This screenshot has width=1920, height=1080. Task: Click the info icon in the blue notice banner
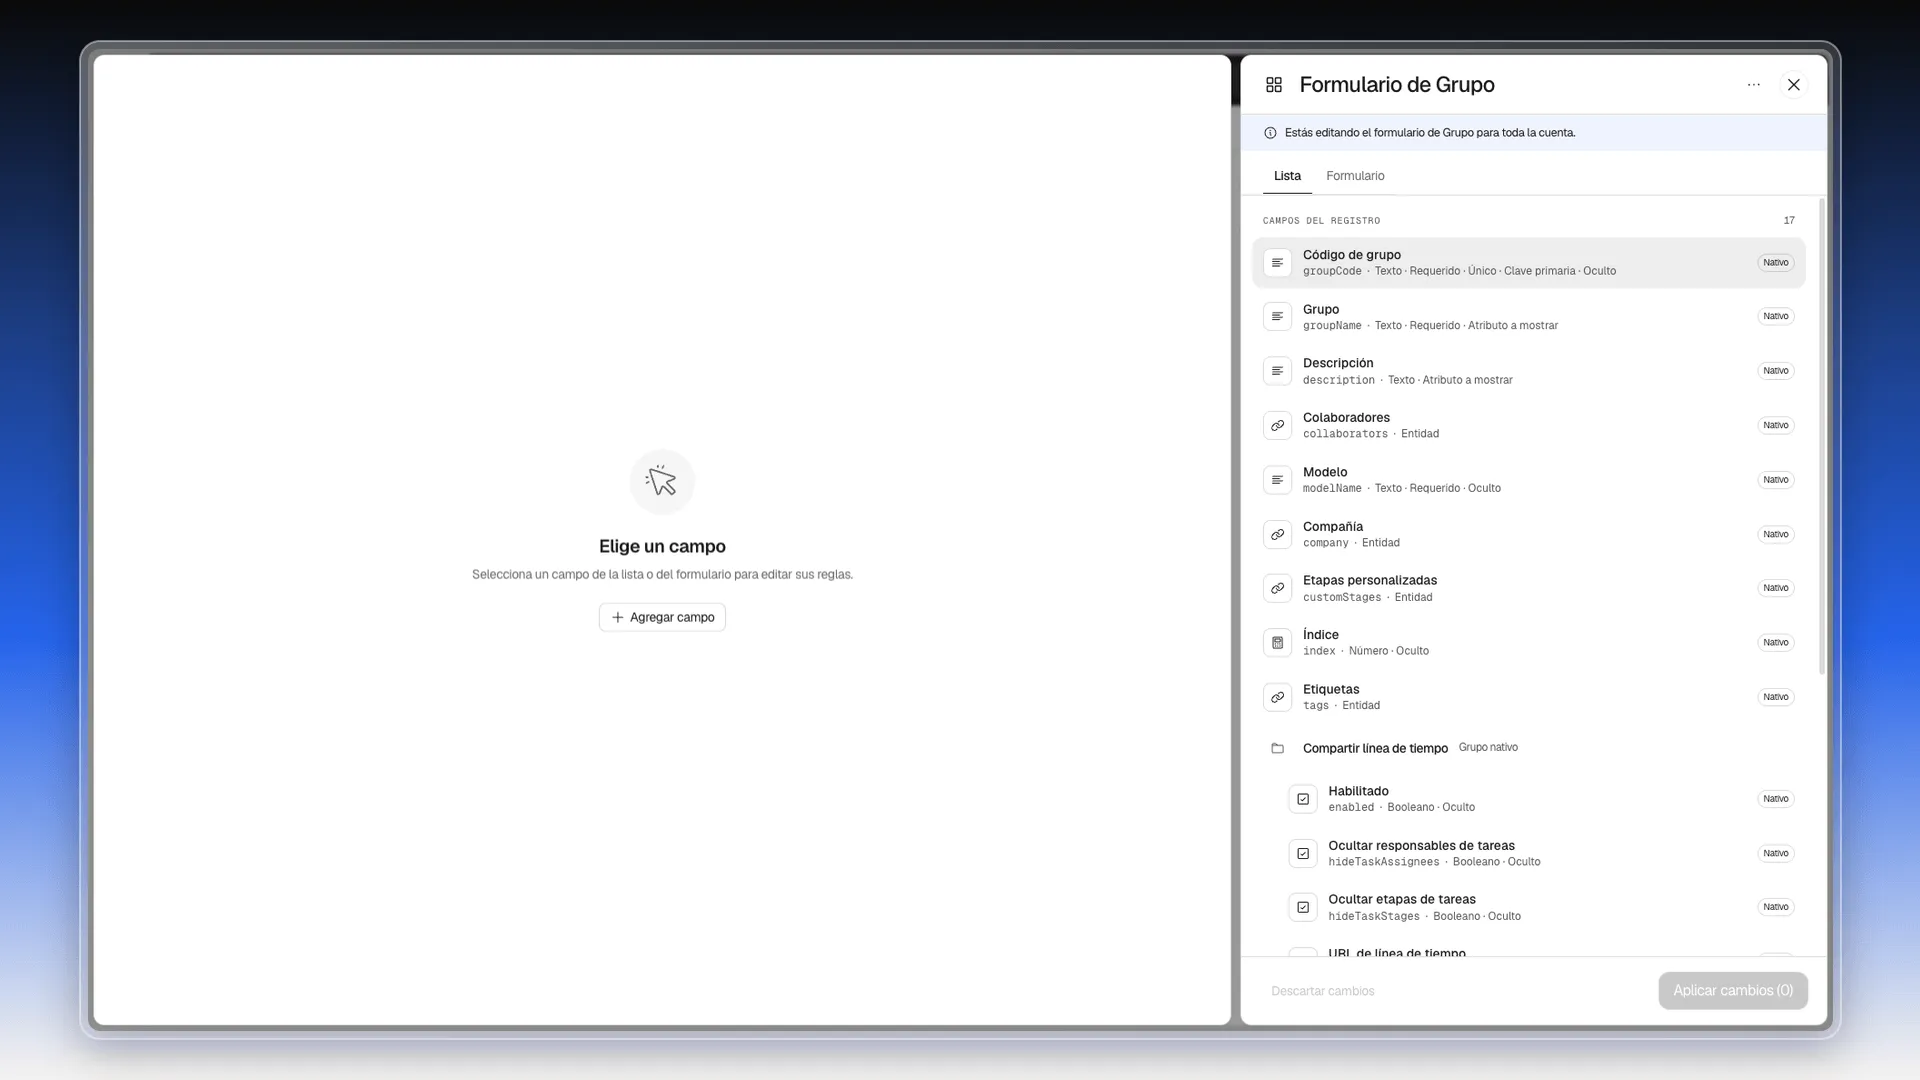(1270, 133)
